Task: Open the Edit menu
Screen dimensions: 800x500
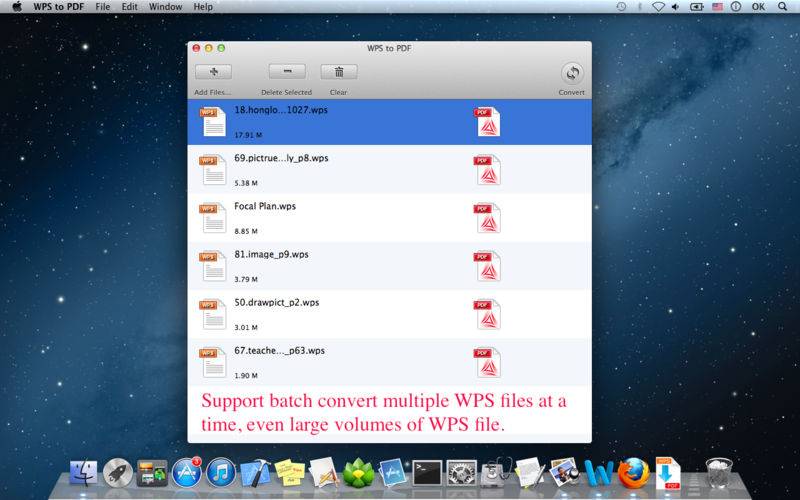Action: point(130,7)
